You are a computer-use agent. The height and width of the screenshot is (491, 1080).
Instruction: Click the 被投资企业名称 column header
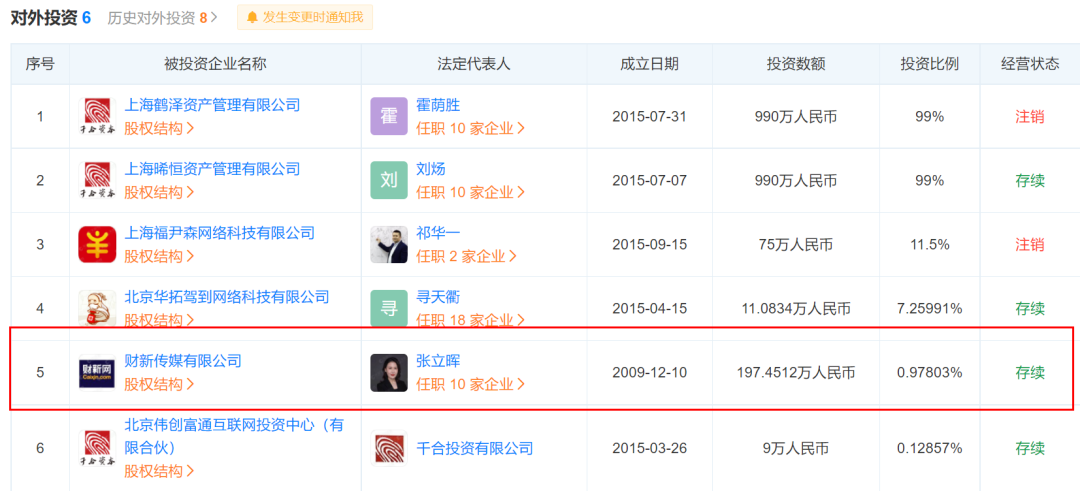click(215, 64)
